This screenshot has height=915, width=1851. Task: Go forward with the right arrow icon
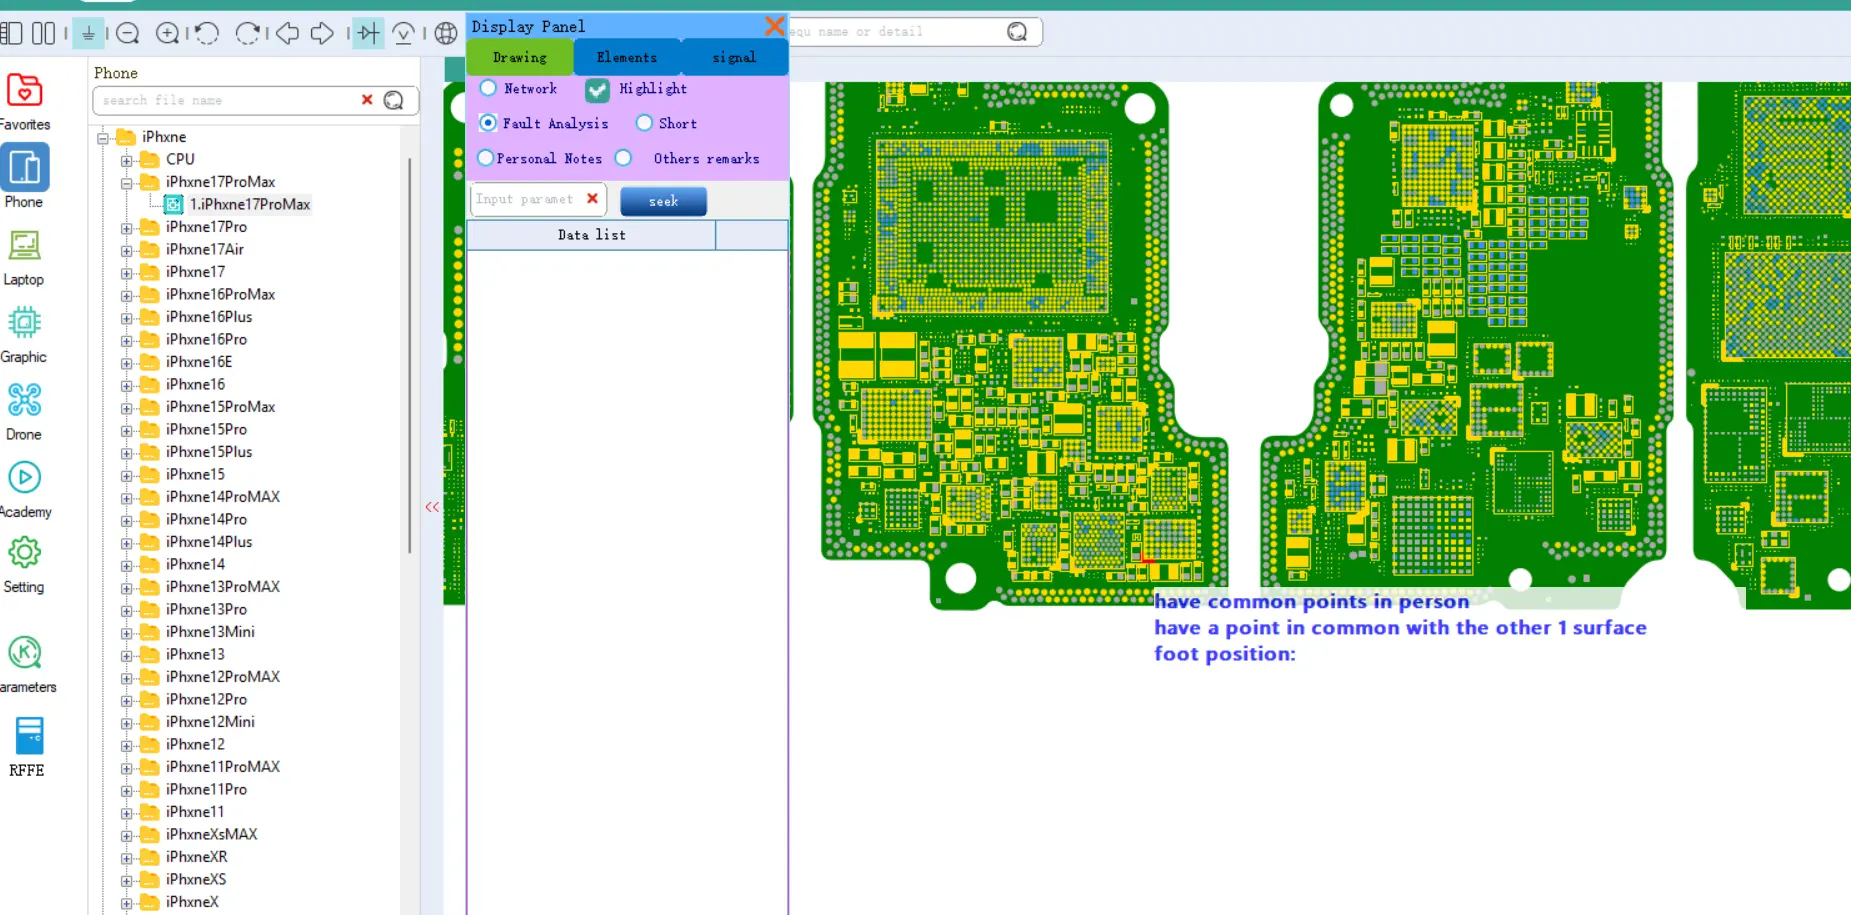point(322,33)
